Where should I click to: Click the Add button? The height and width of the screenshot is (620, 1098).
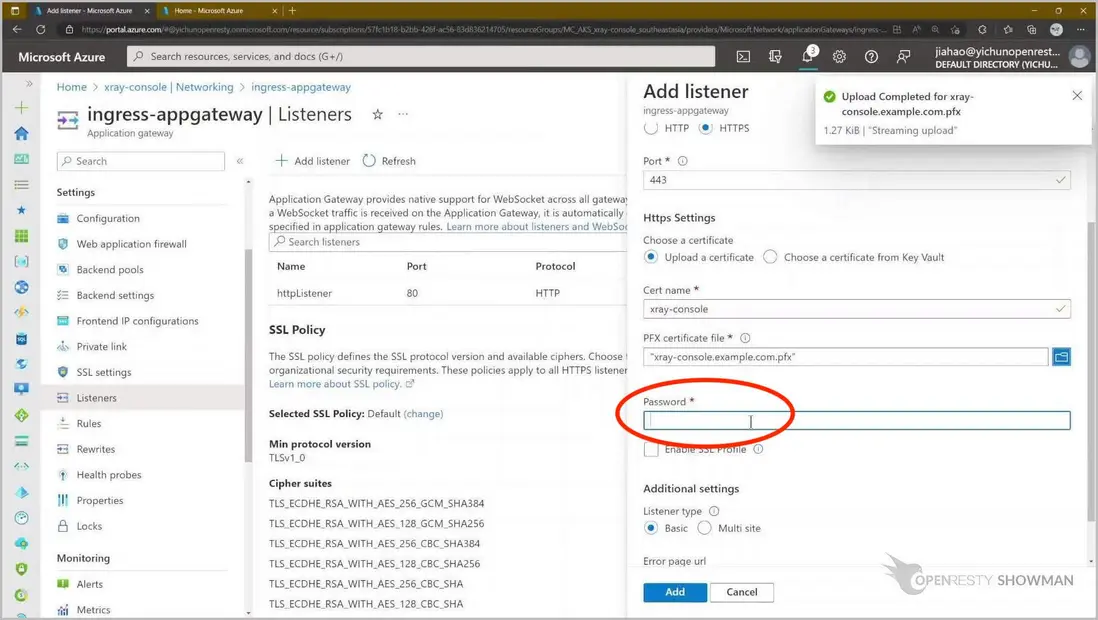pos(675,592)
